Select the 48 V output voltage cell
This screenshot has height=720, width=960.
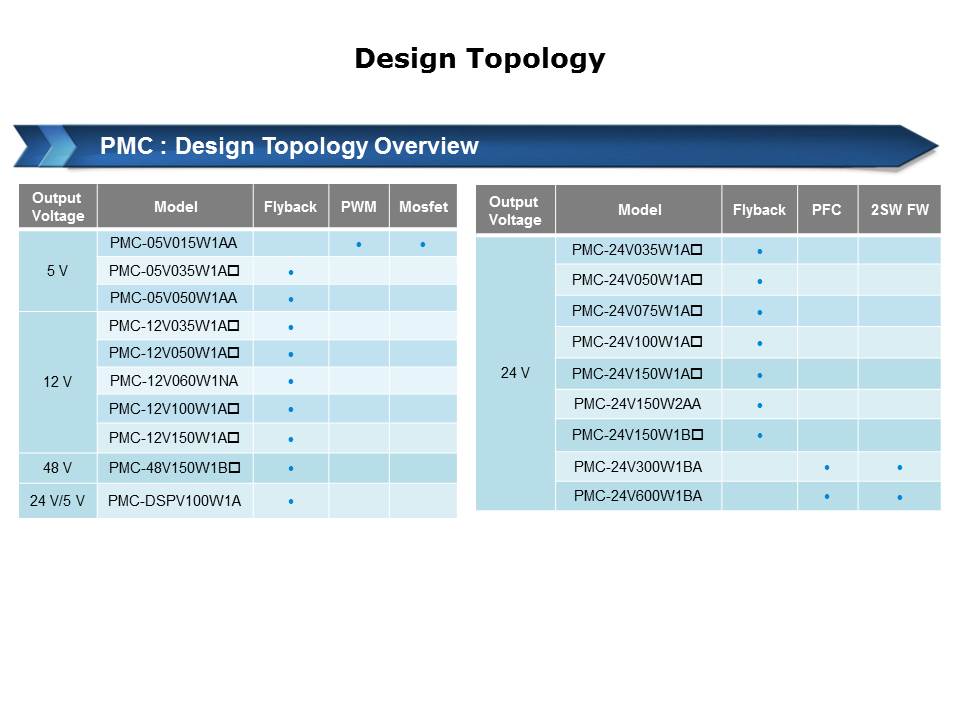tap(57, 468)
